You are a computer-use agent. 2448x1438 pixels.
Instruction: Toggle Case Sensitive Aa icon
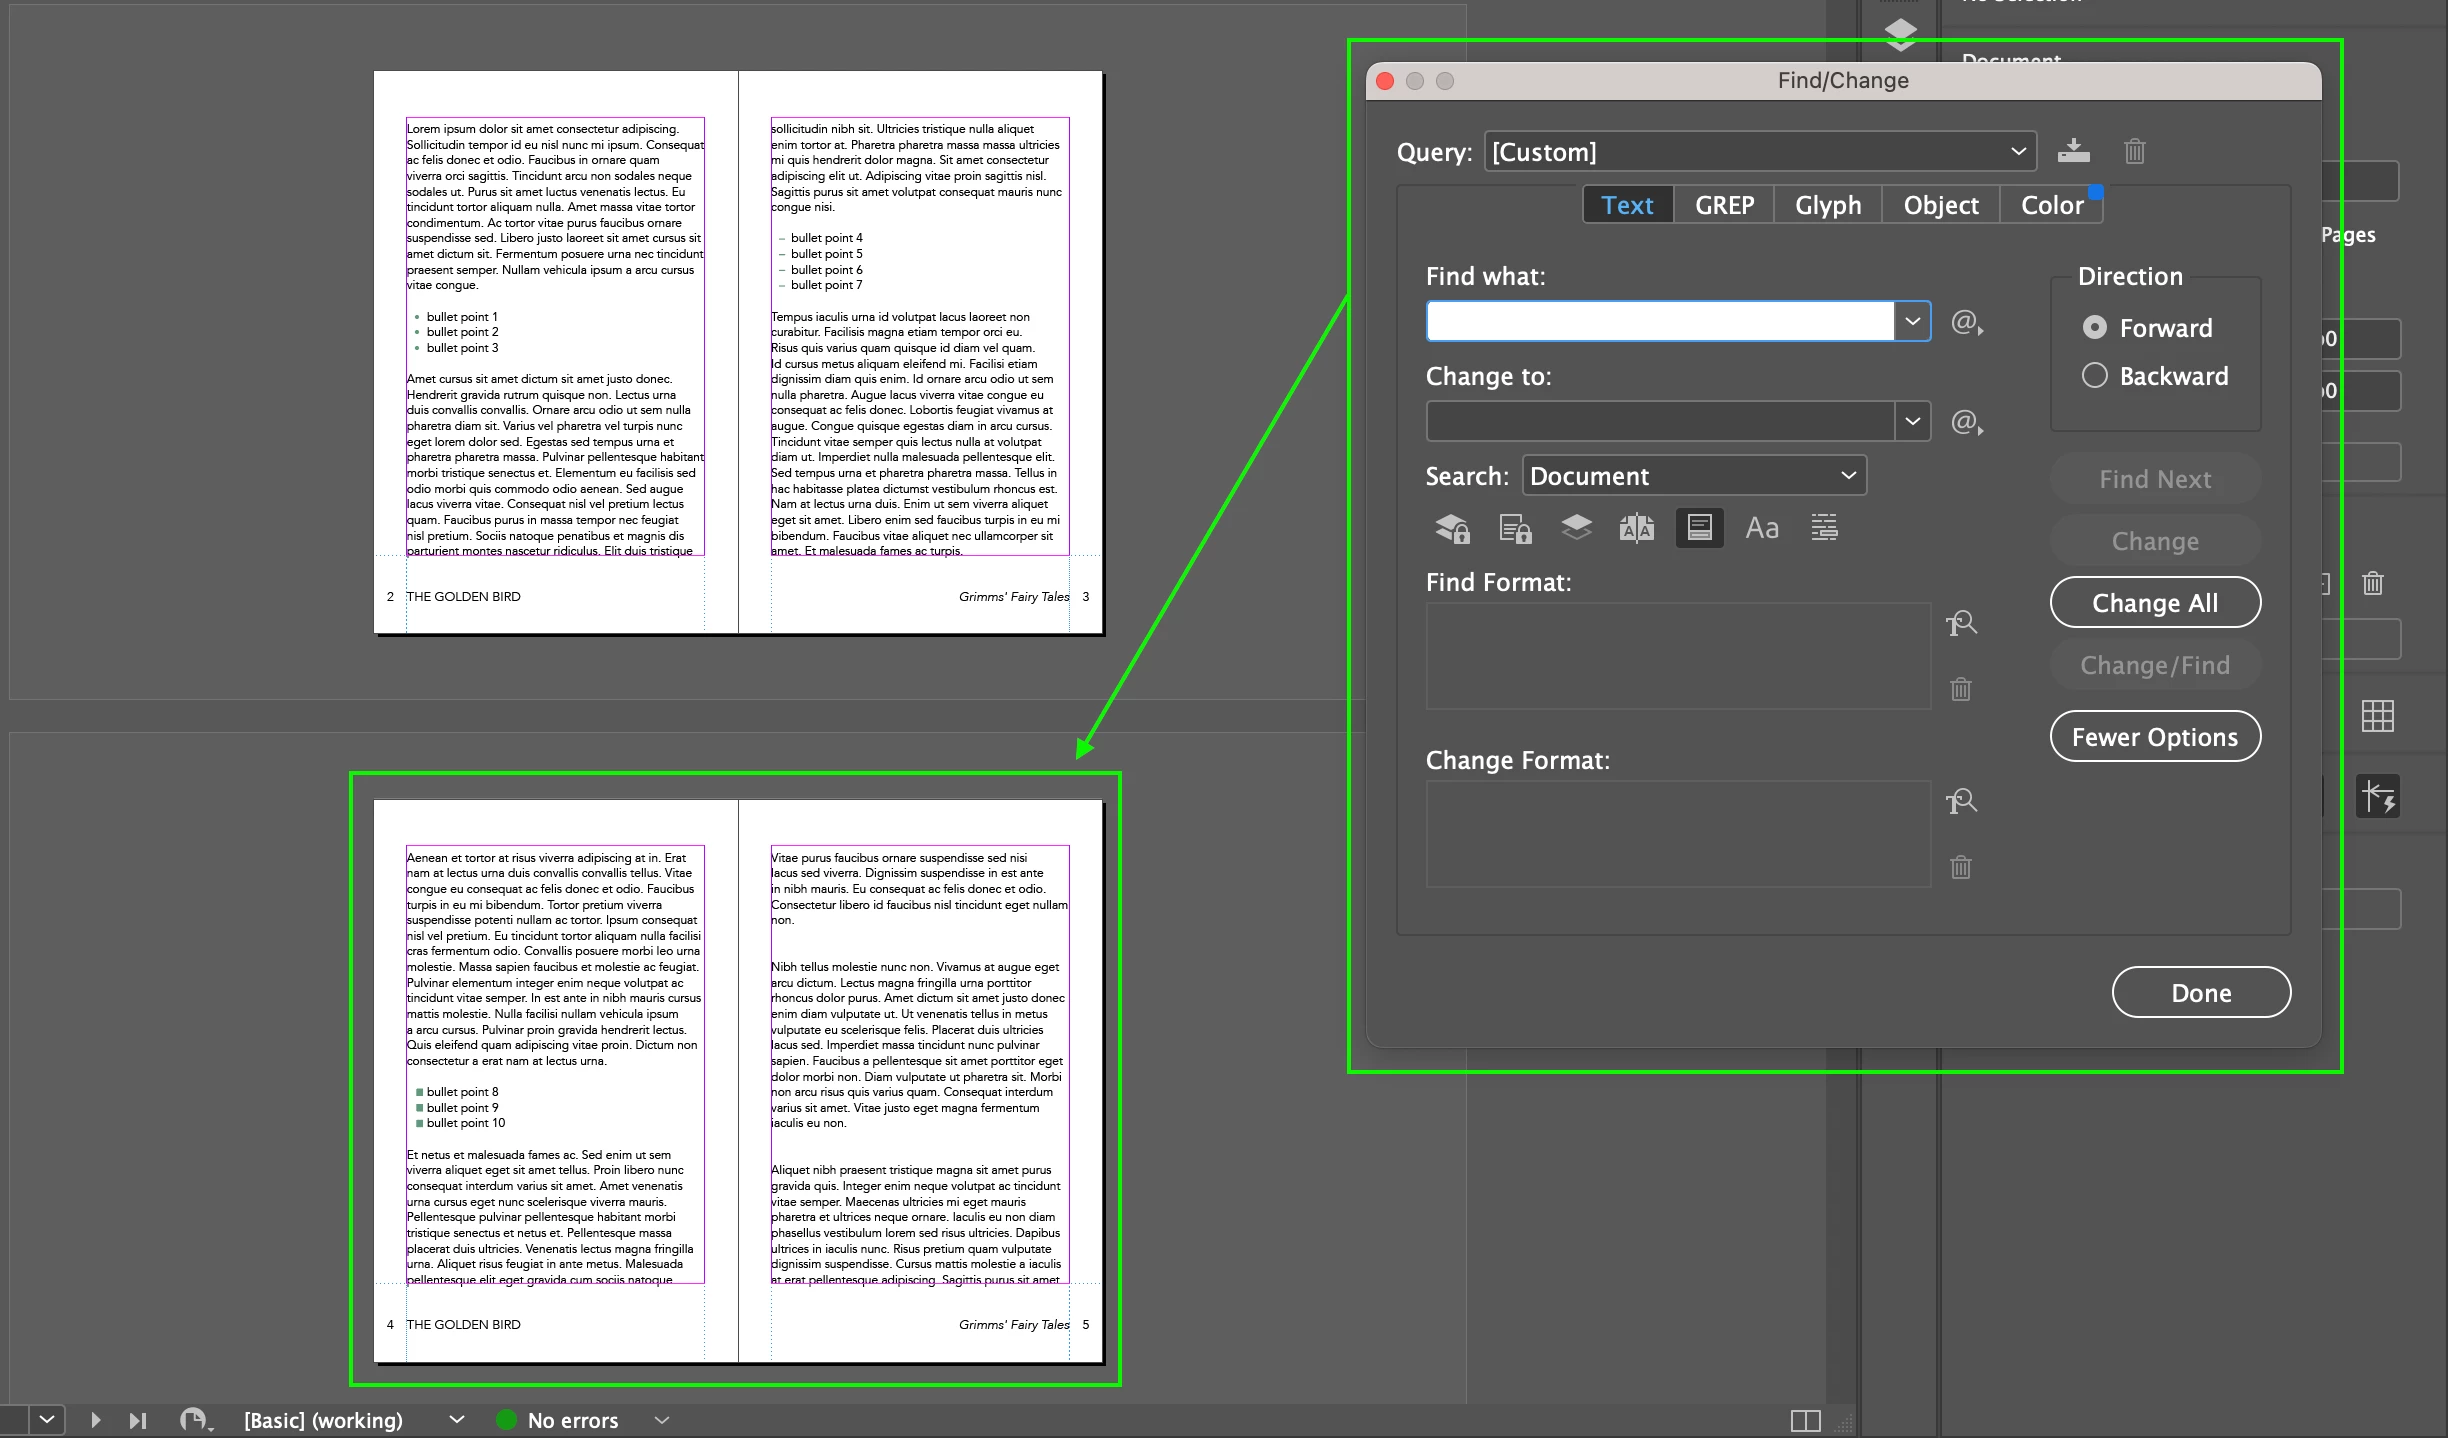(x=1762, y=528)
